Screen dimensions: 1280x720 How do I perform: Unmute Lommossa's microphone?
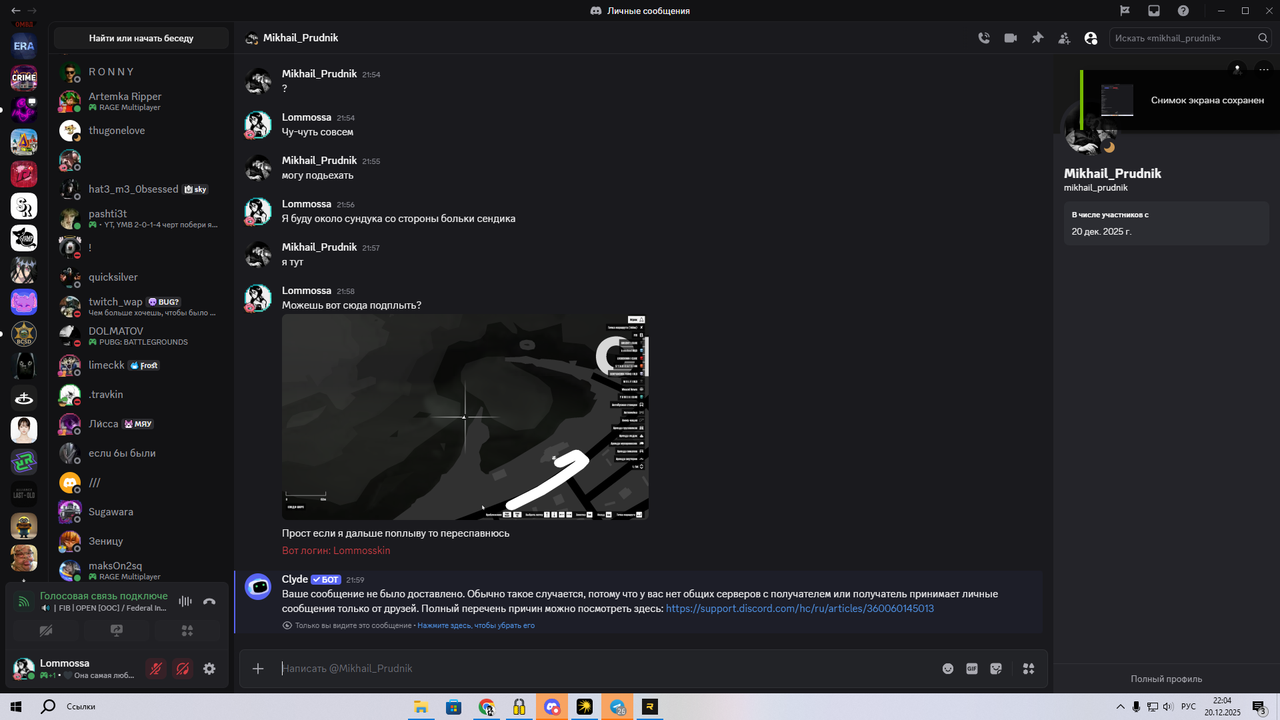point(155,668)
